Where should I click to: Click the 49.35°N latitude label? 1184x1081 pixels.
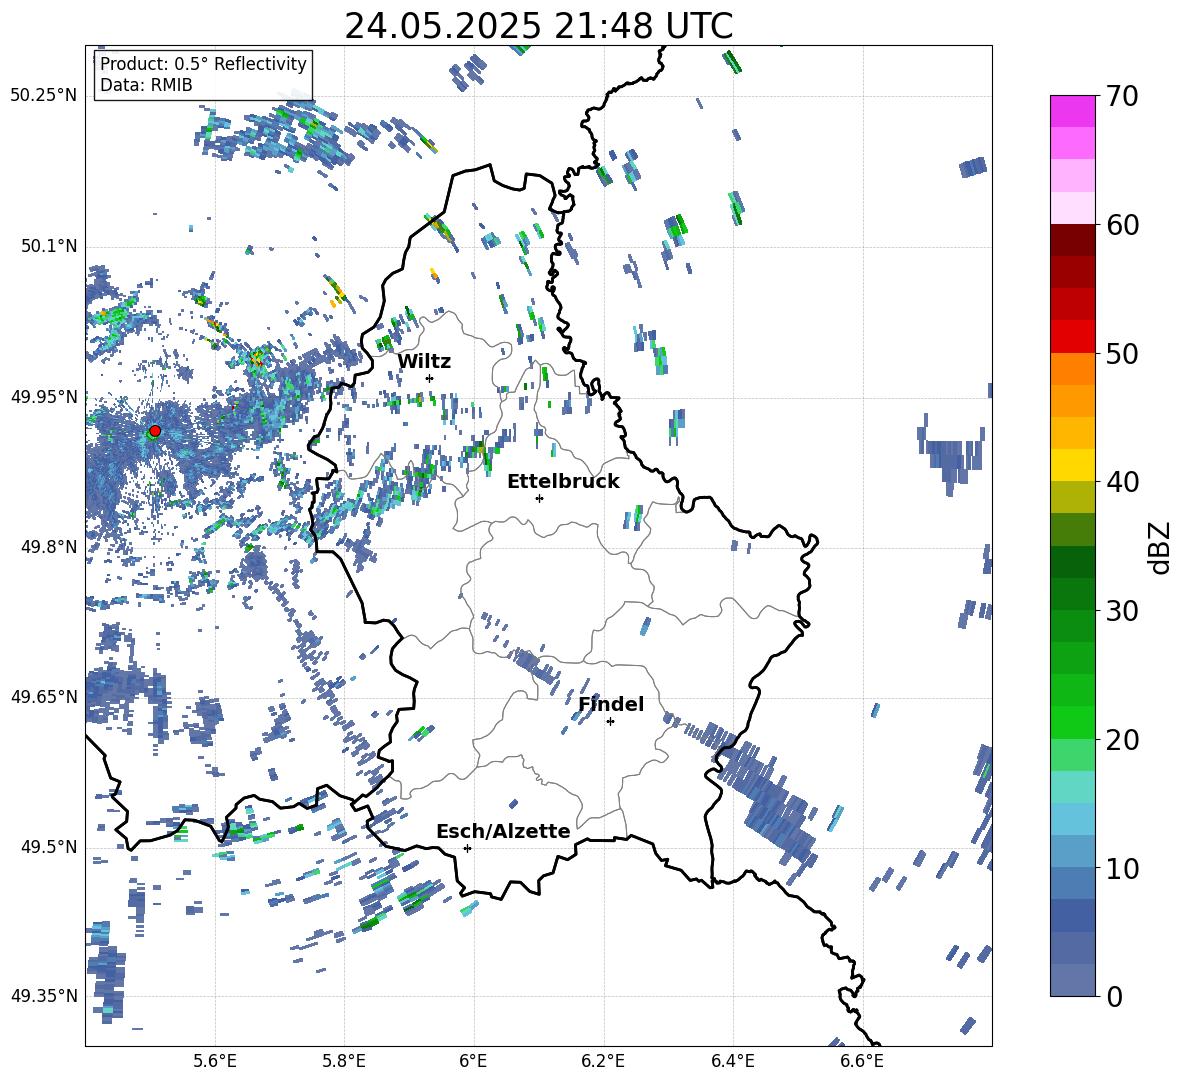pyautogui.click(x=44, y=996)
